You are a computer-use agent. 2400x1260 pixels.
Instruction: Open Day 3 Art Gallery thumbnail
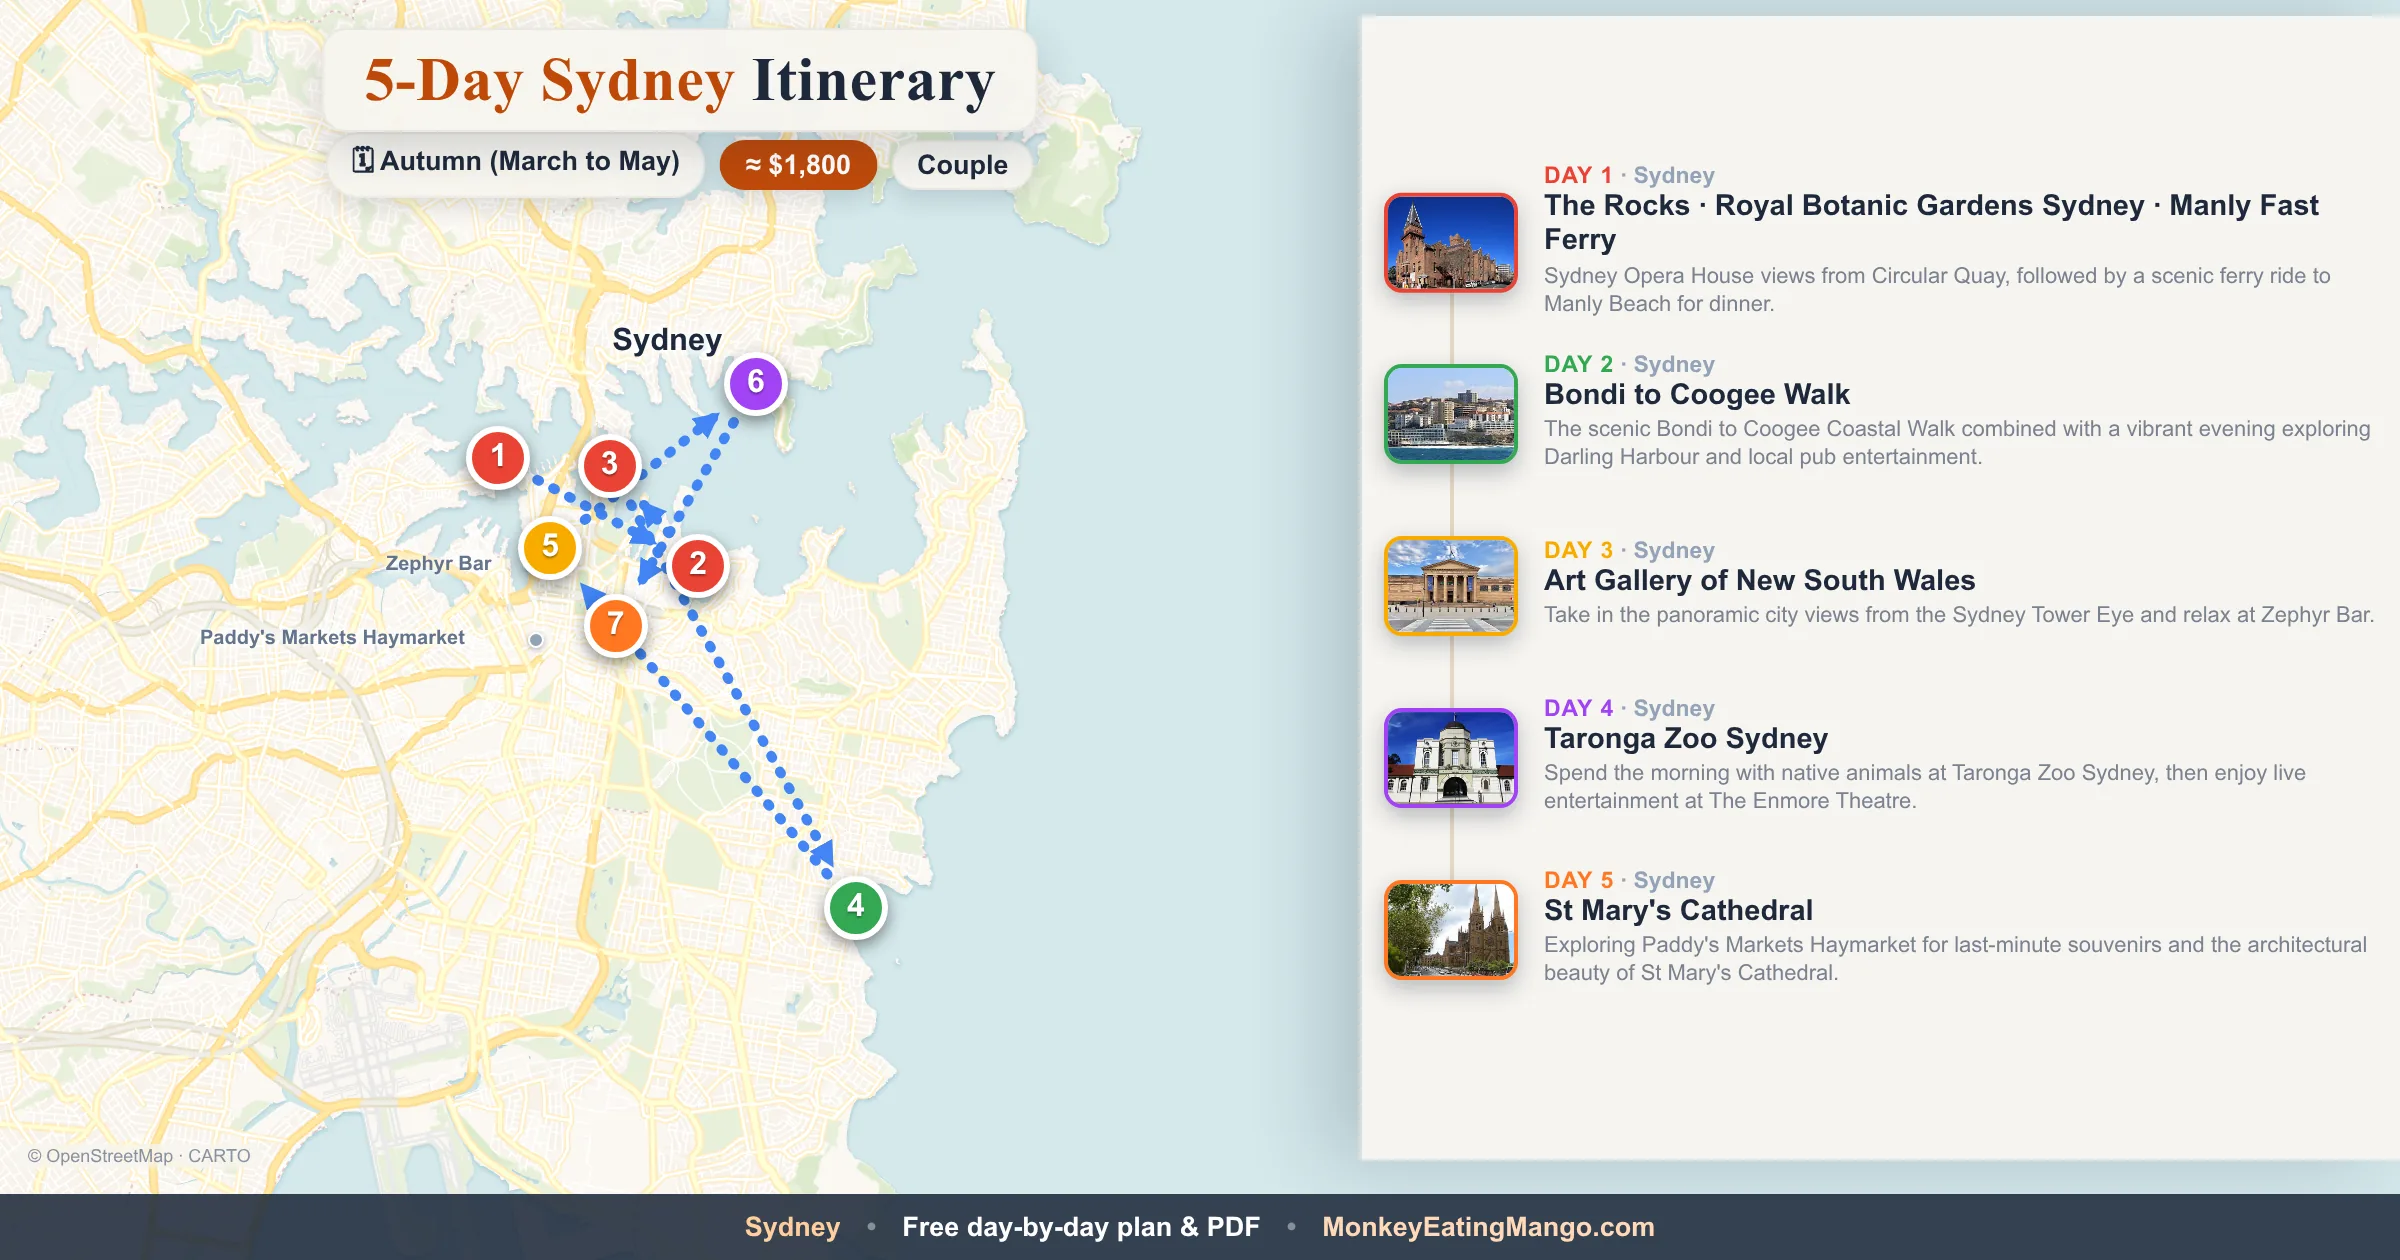coord(1451,586)
